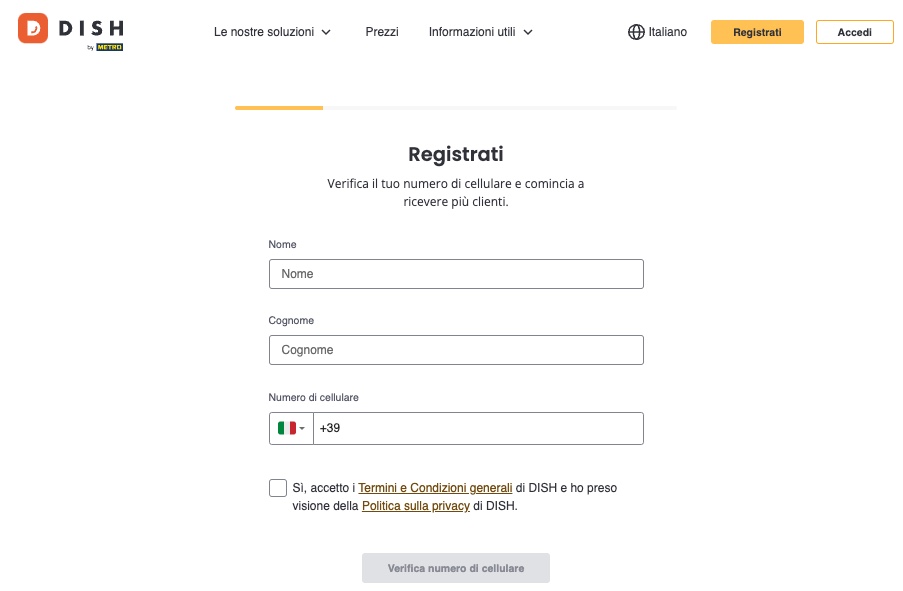Open the Prezzi menu item
903x591 pixels.
click(x=382, y=32)
